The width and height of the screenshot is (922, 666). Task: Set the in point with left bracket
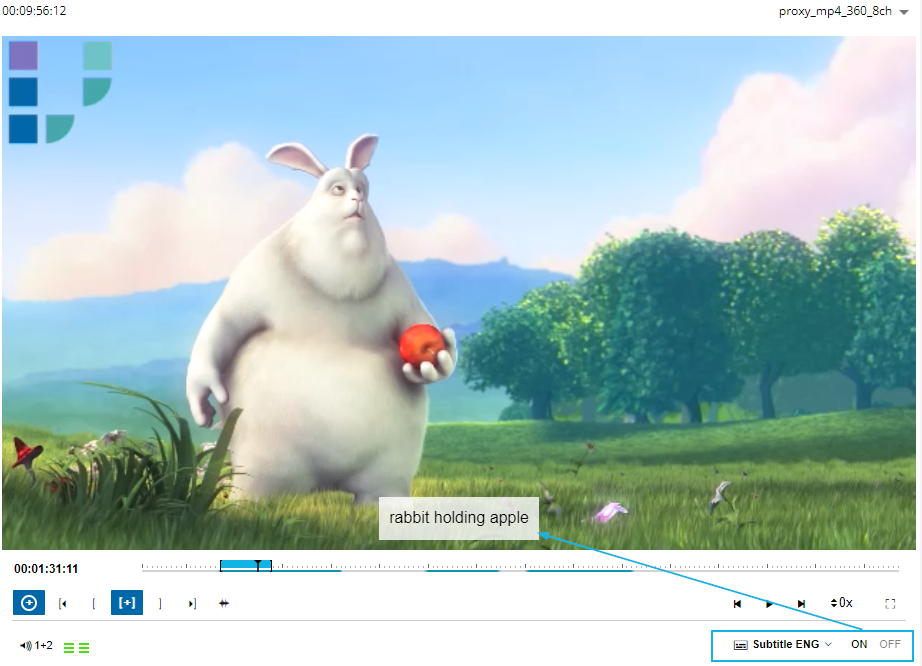(x=94, y=604)
